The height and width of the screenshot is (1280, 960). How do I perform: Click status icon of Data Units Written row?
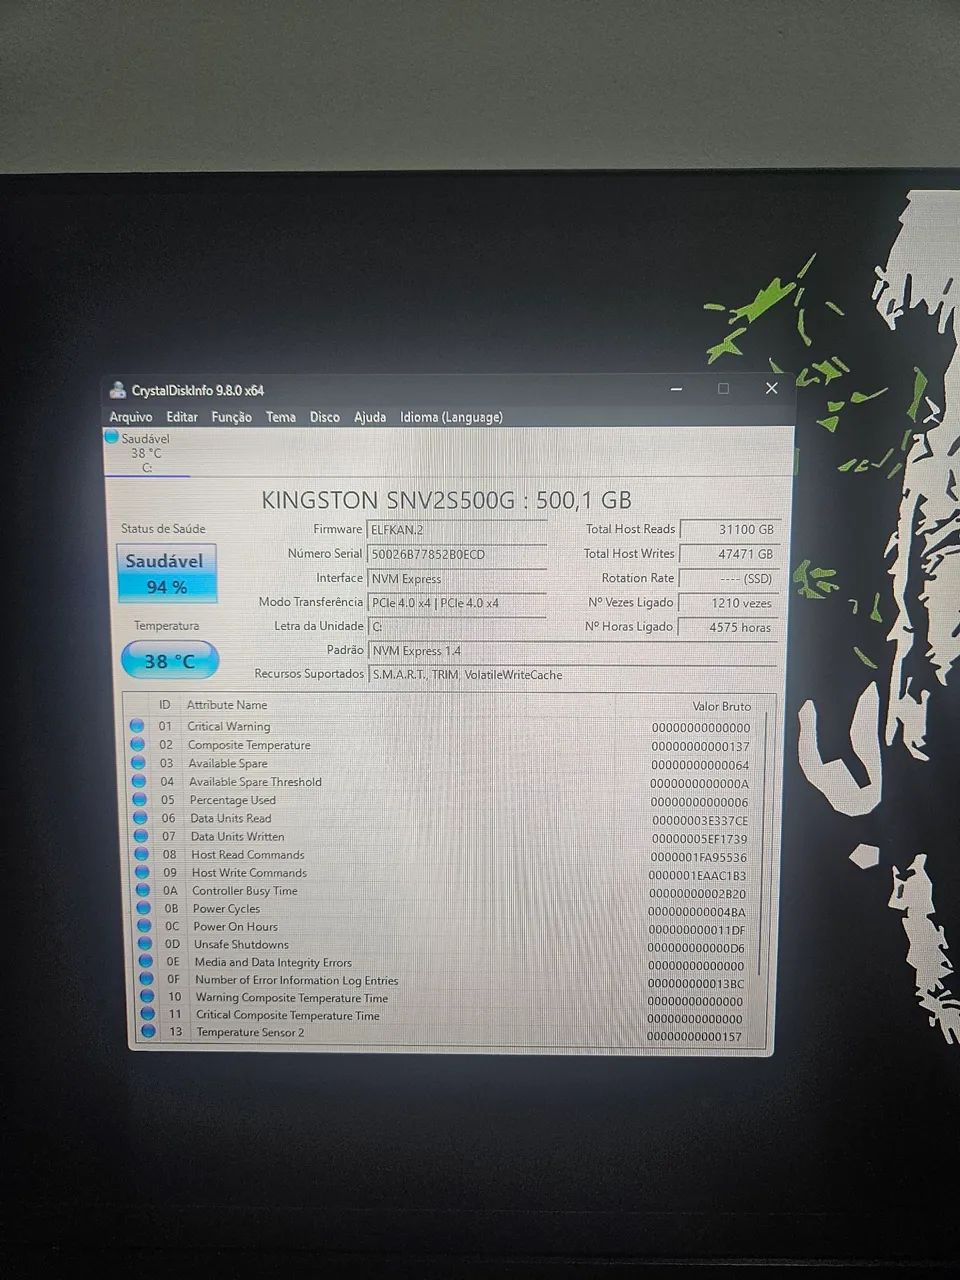141,836
